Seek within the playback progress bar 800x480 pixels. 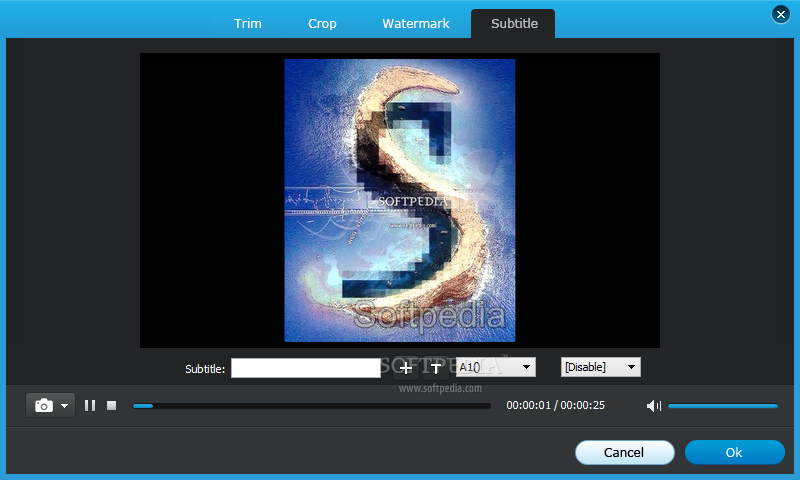pyautogui.click(x=311, y=406)
